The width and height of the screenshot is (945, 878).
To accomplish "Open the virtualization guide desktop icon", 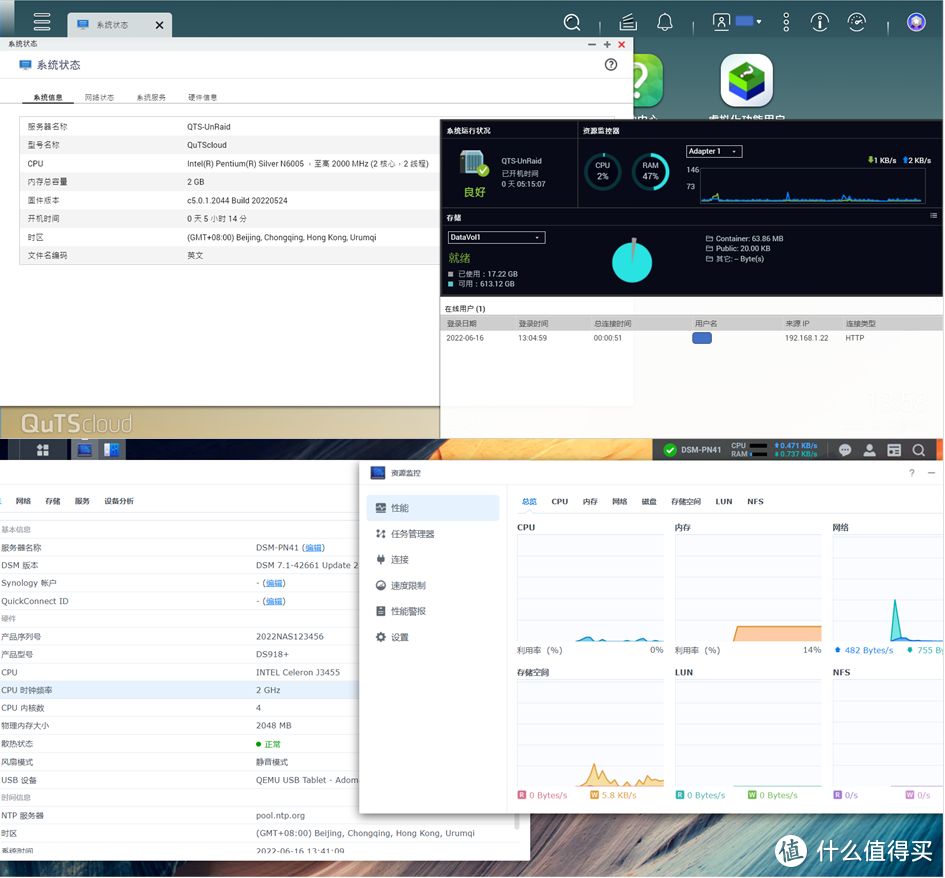I will [x=746, y=80].
